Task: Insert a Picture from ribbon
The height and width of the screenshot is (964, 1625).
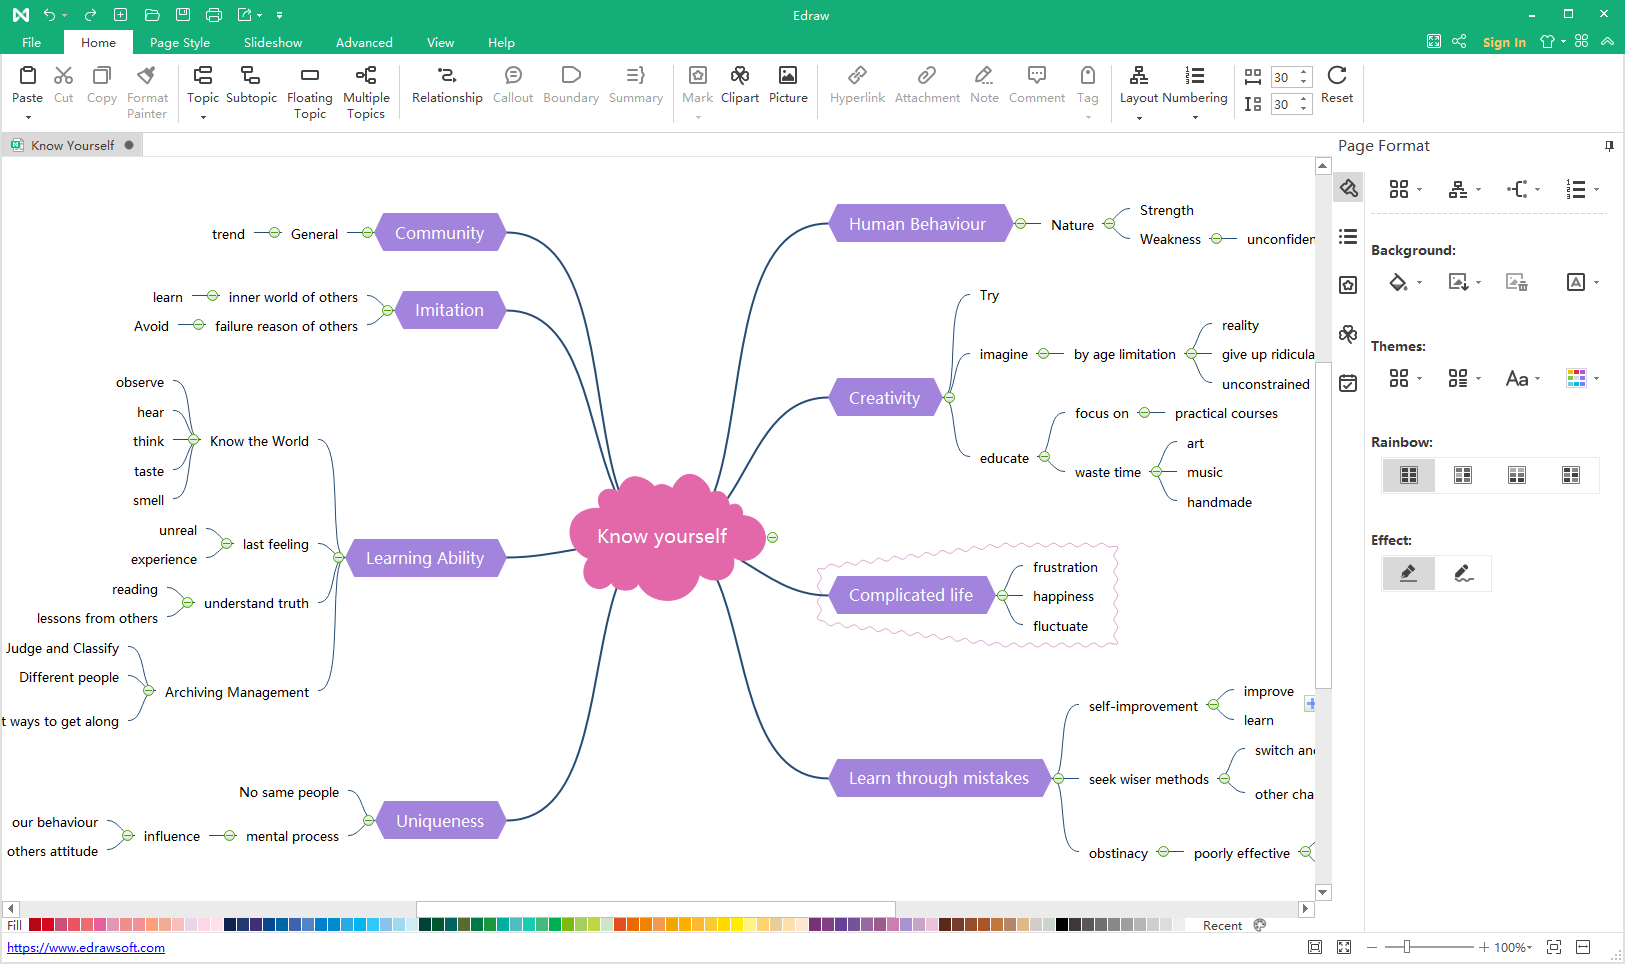Action: coord(788,76)
